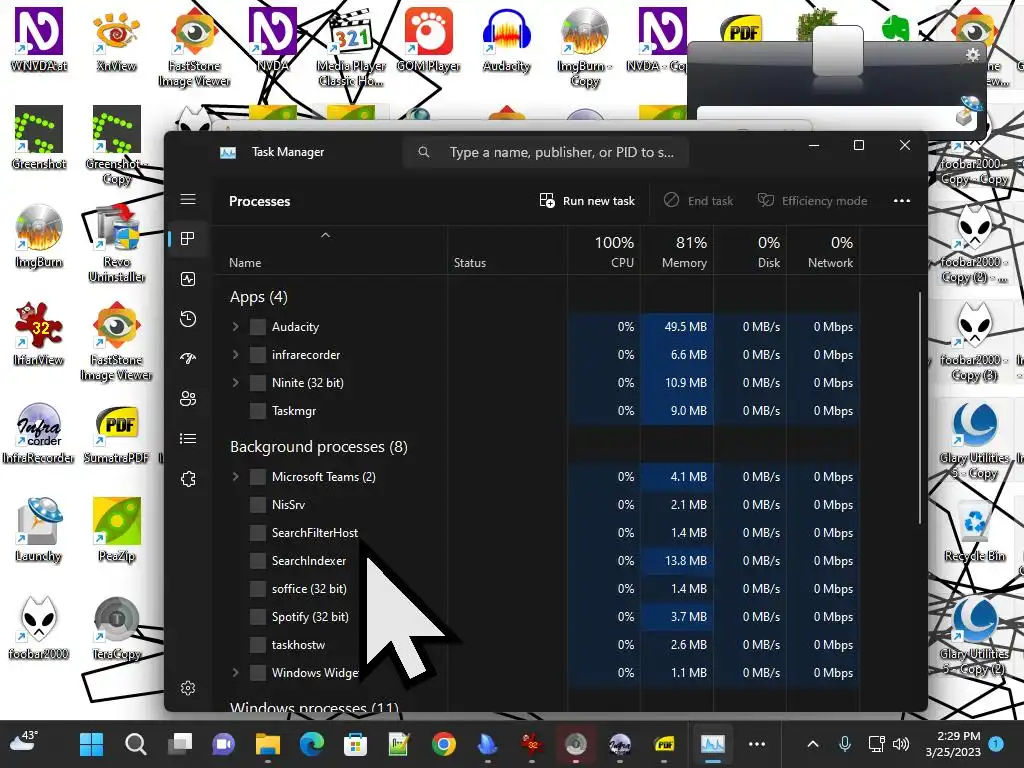Select the soffice (32 bit) process

[x=537, y=589]
